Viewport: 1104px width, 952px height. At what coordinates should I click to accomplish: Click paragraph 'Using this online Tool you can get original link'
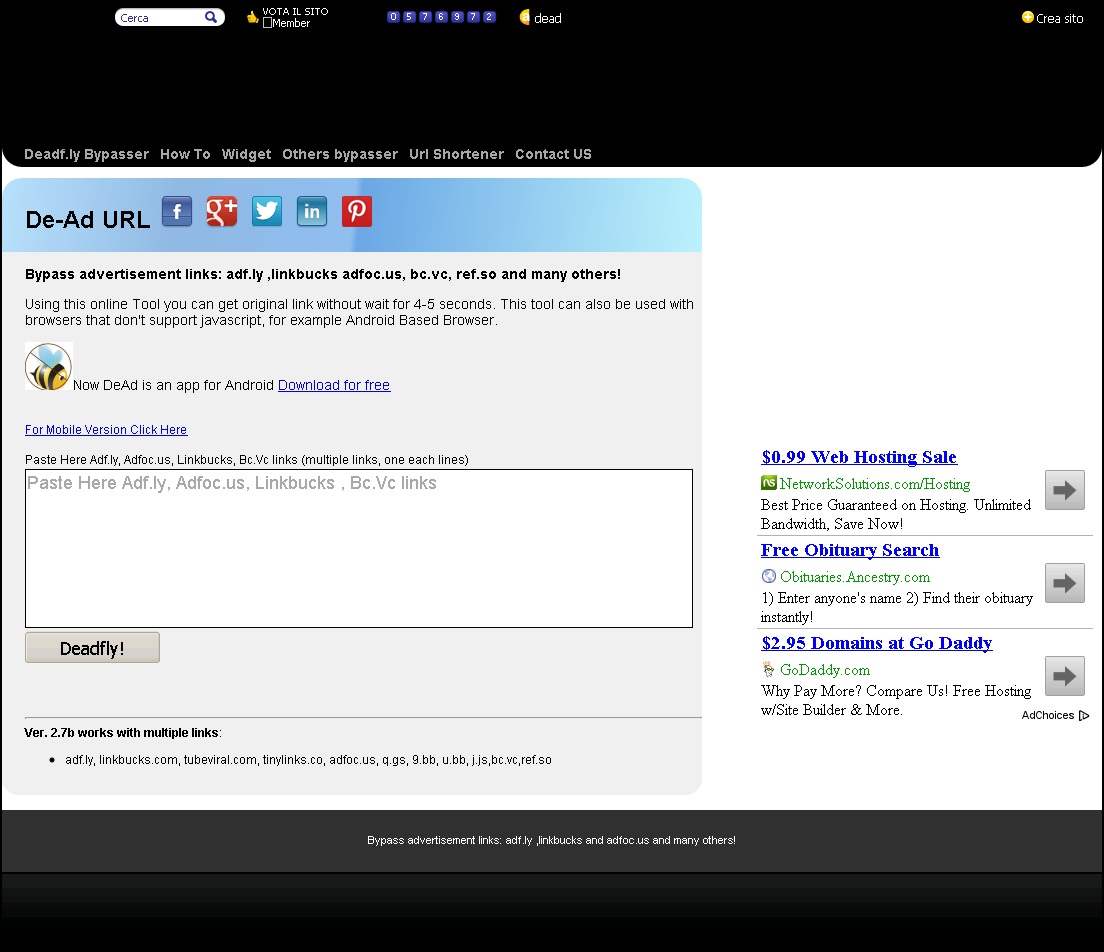(359, 312)
